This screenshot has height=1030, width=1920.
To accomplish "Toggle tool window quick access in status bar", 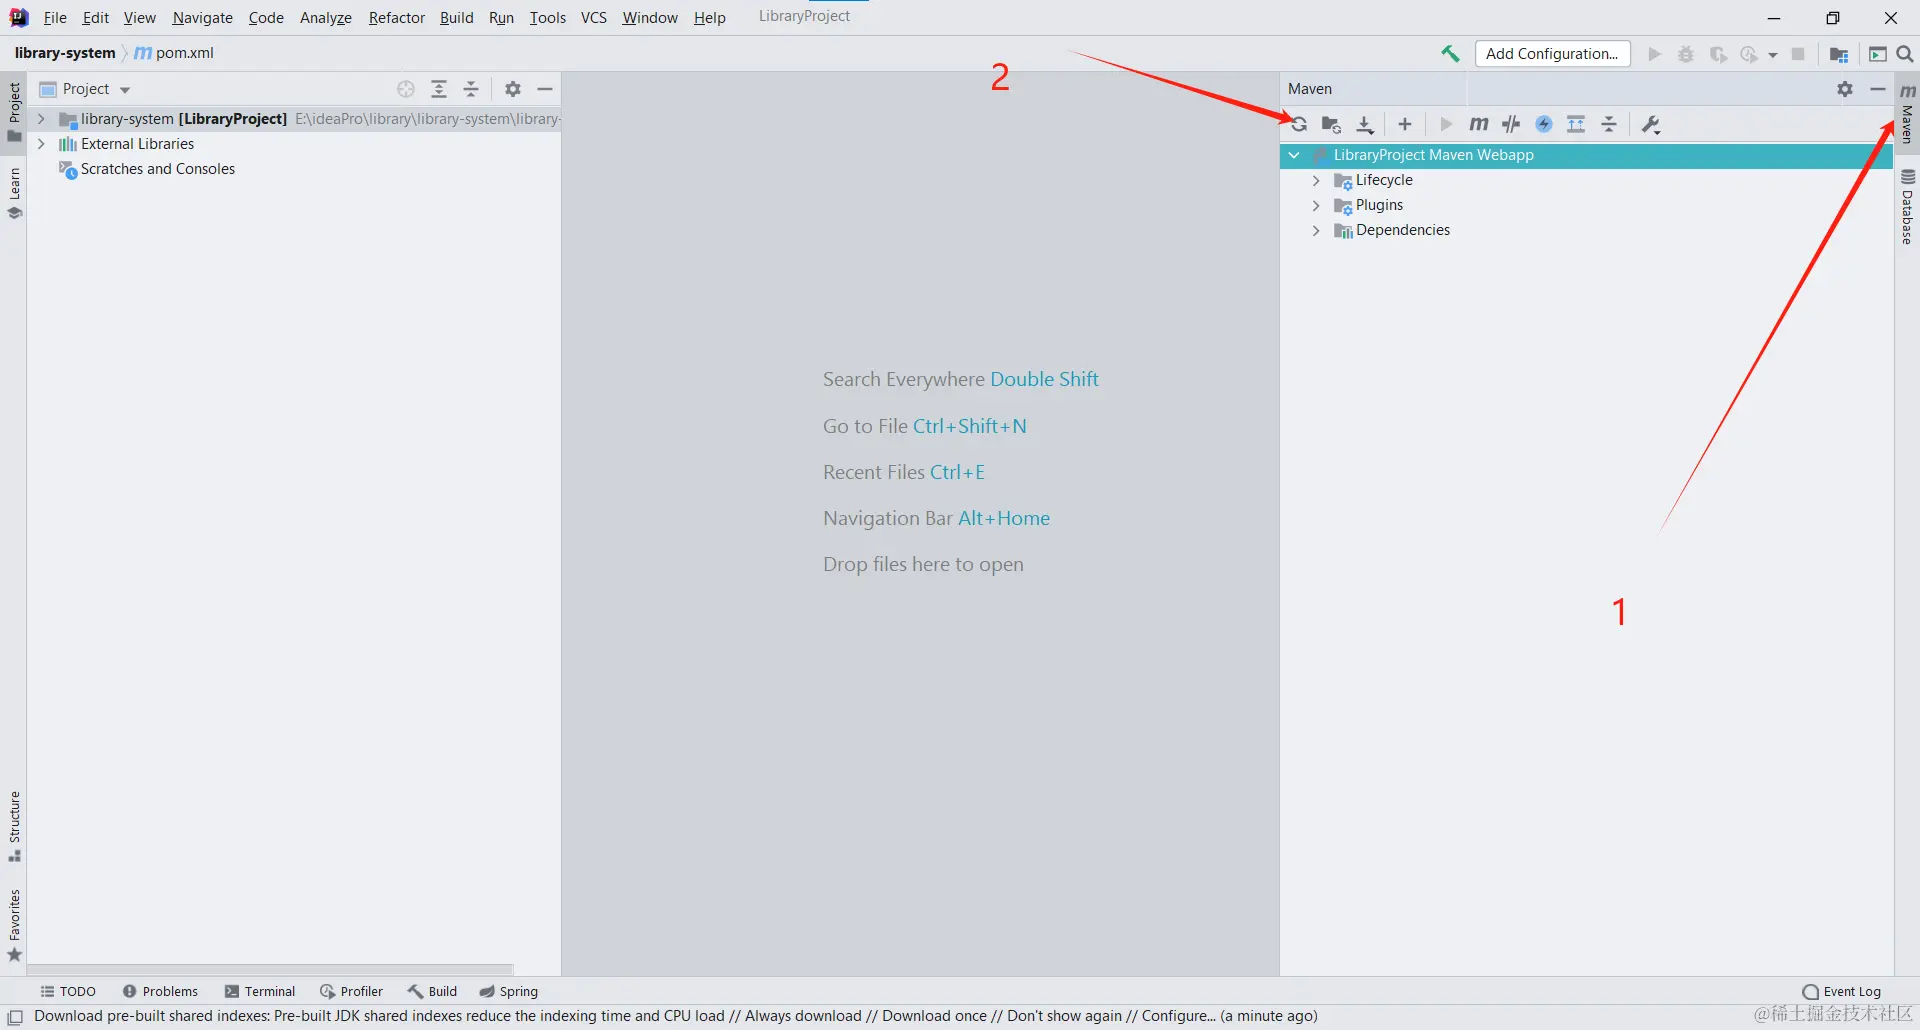I will coord(15,1017).
